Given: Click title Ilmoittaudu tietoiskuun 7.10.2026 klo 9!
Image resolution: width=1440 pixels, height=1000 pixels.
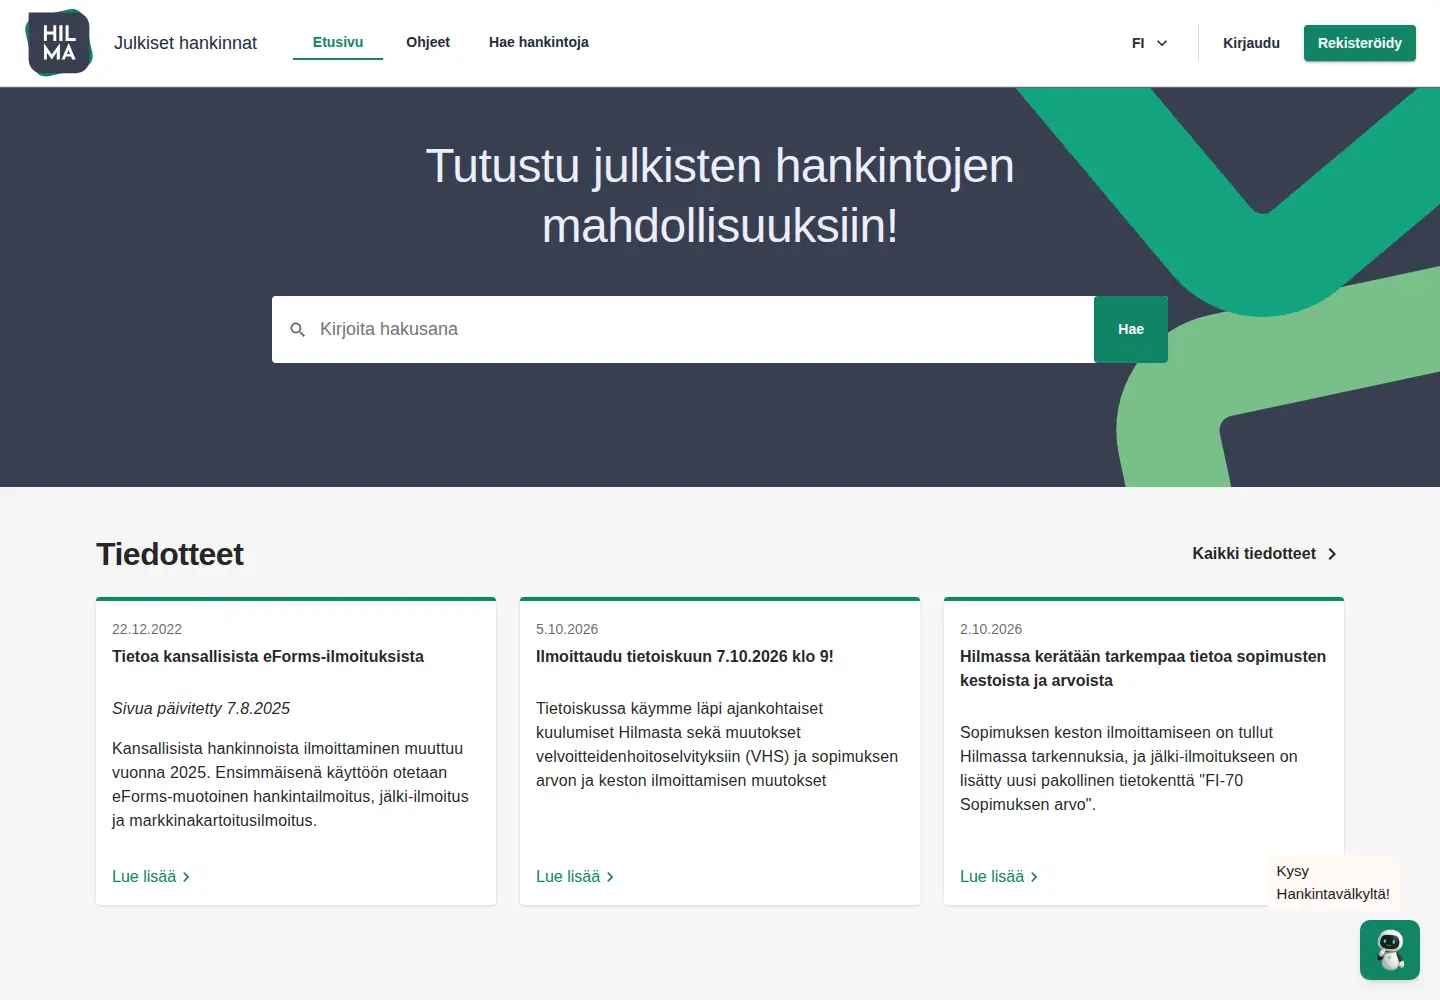Looking at the screenshot, I should pyautogui.click(x=685, y=656).
